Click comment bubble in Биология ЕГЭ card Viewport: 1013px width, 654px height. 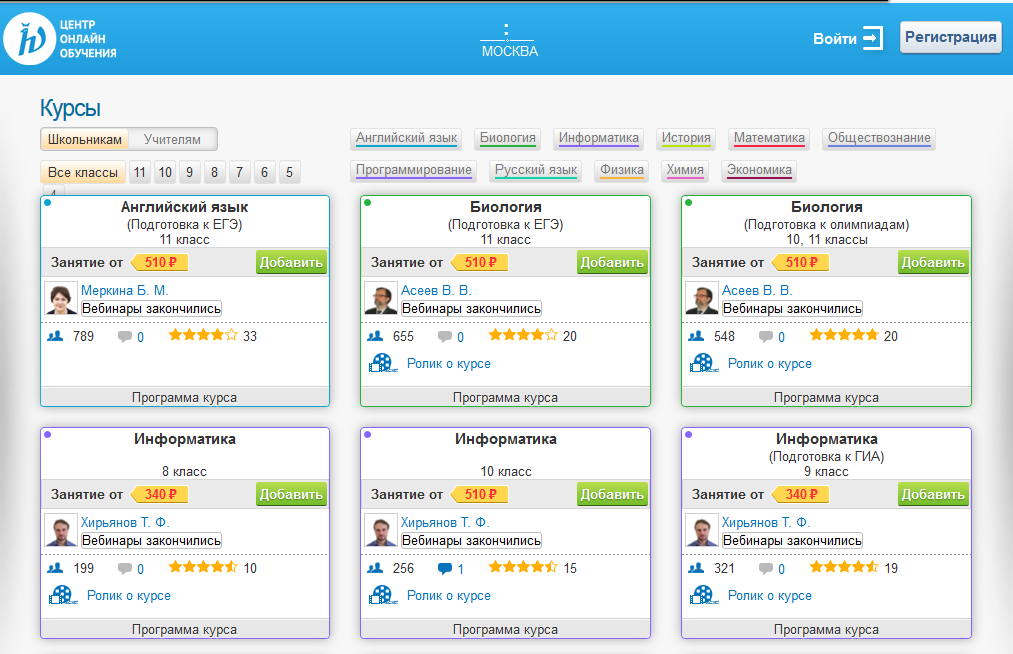(444, 337)
